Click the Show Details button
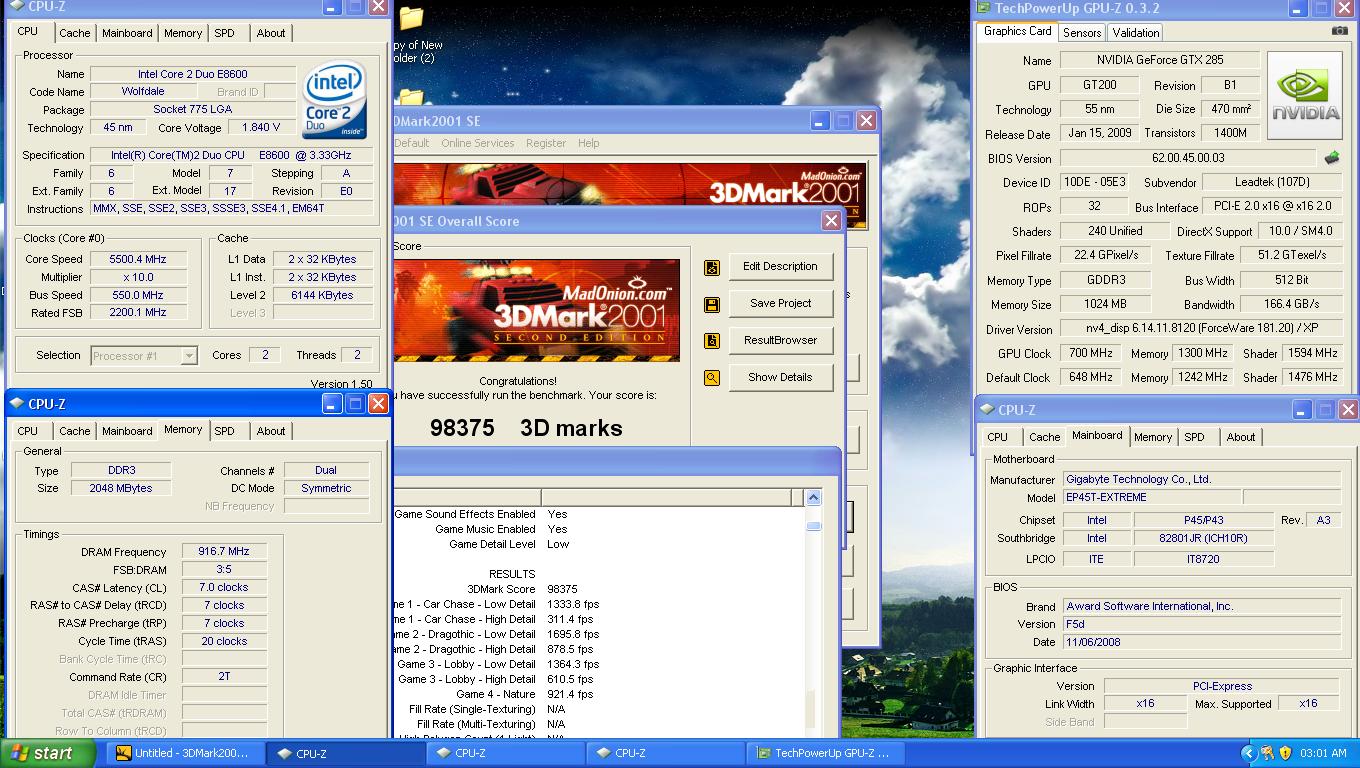This screenshot has width=1360, height=768. click(780, 378)
